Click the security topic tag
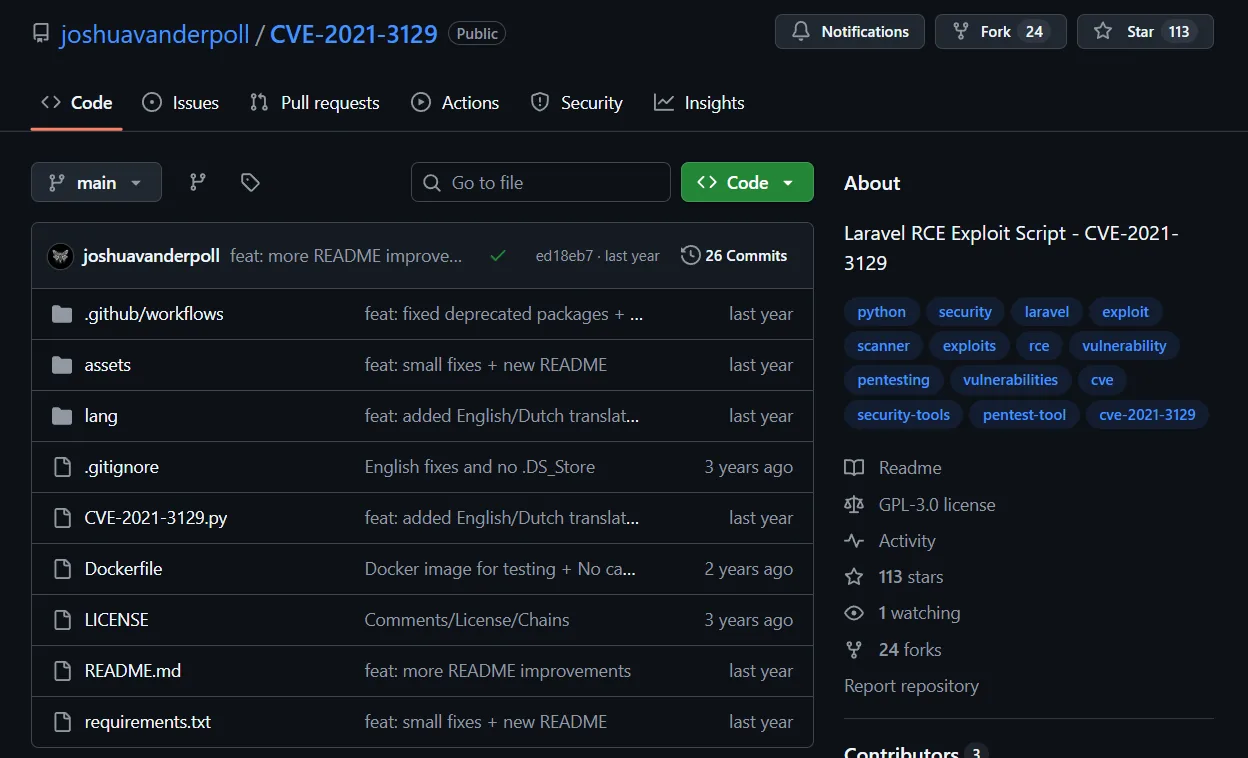The image size is (1248, 758). tap(965, 312)
